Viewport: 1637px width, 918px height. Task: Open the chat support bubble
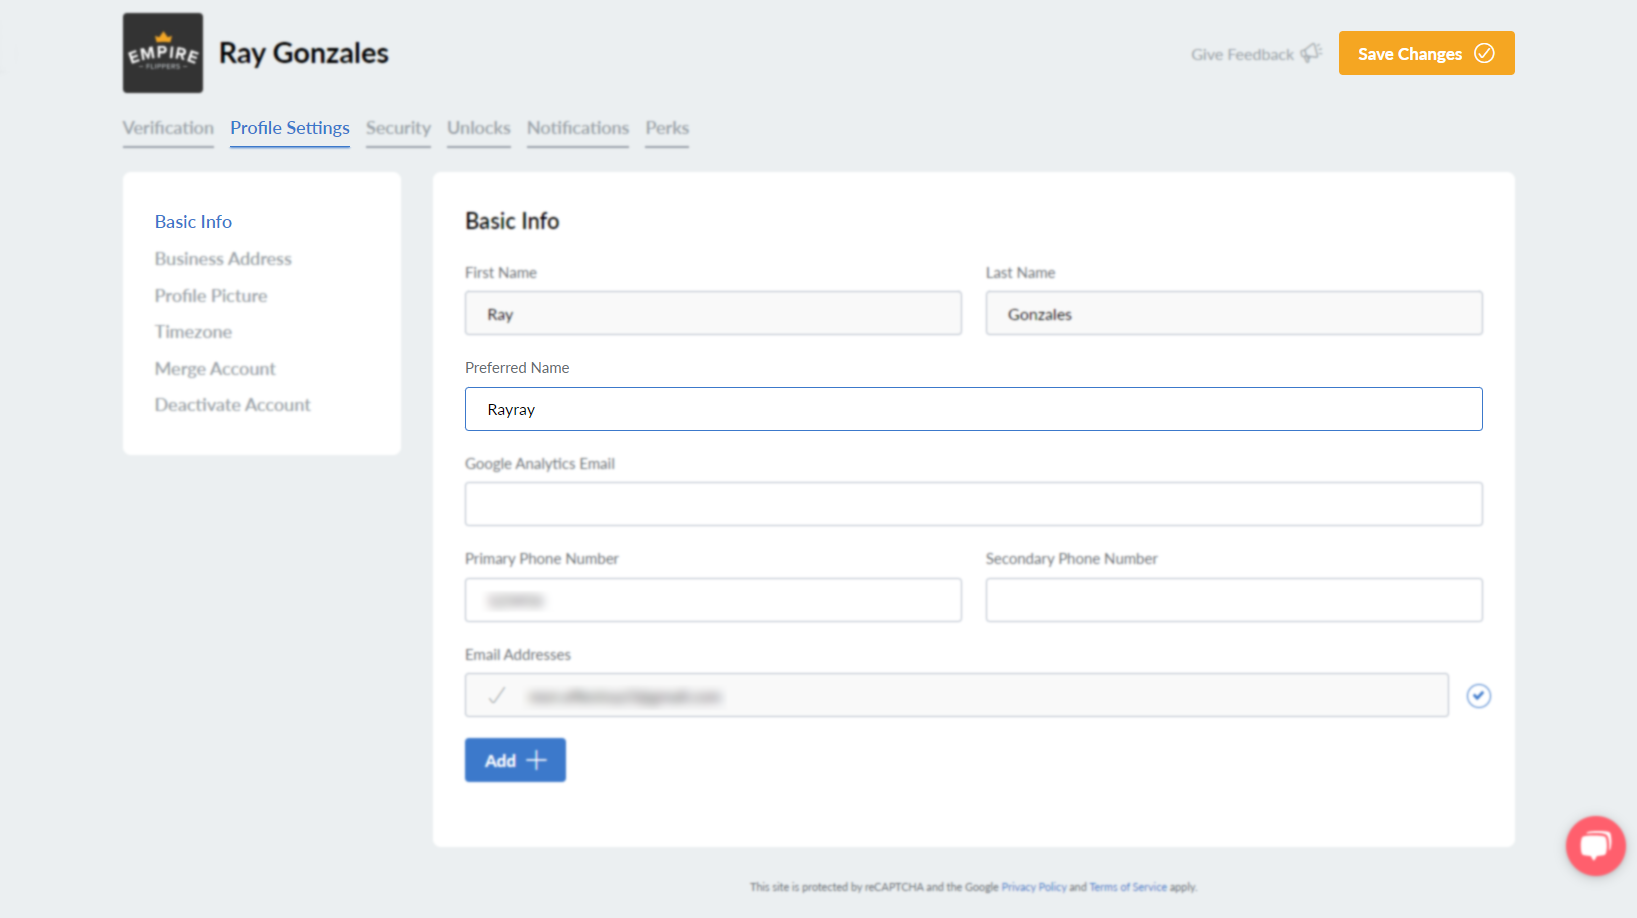click(1595, 846)
